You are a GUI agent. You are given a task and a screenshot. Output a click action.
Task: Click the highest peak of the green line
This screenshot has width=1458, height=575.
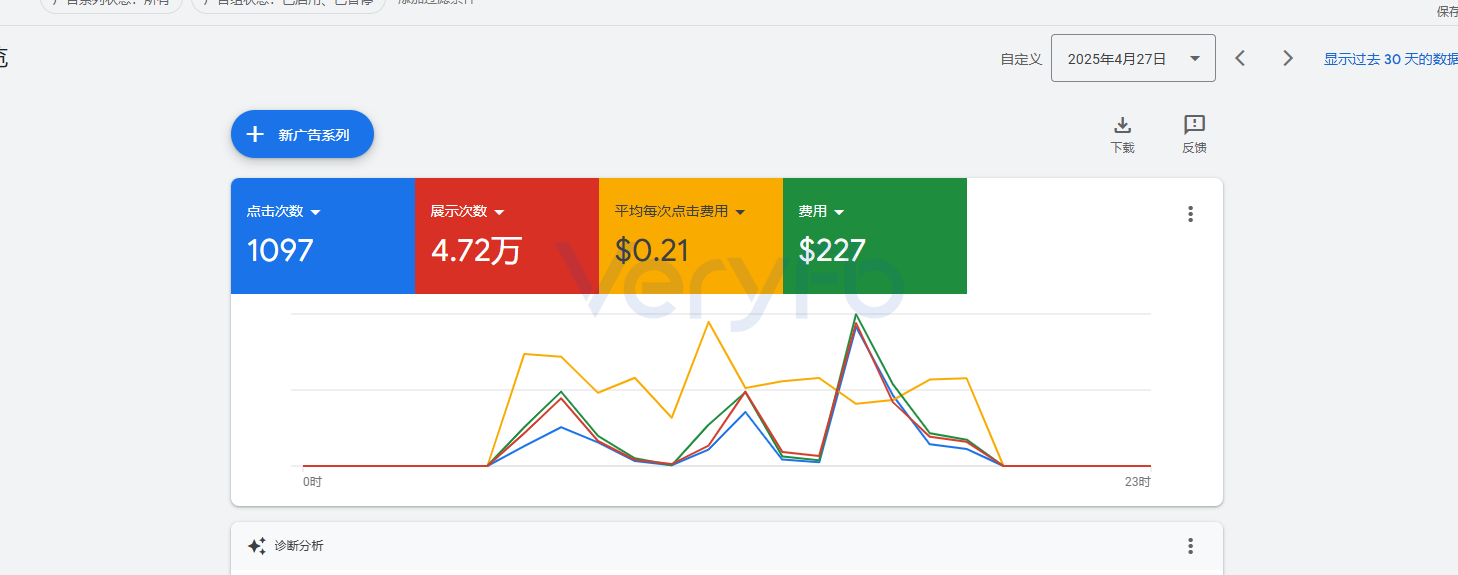point(856,315)
